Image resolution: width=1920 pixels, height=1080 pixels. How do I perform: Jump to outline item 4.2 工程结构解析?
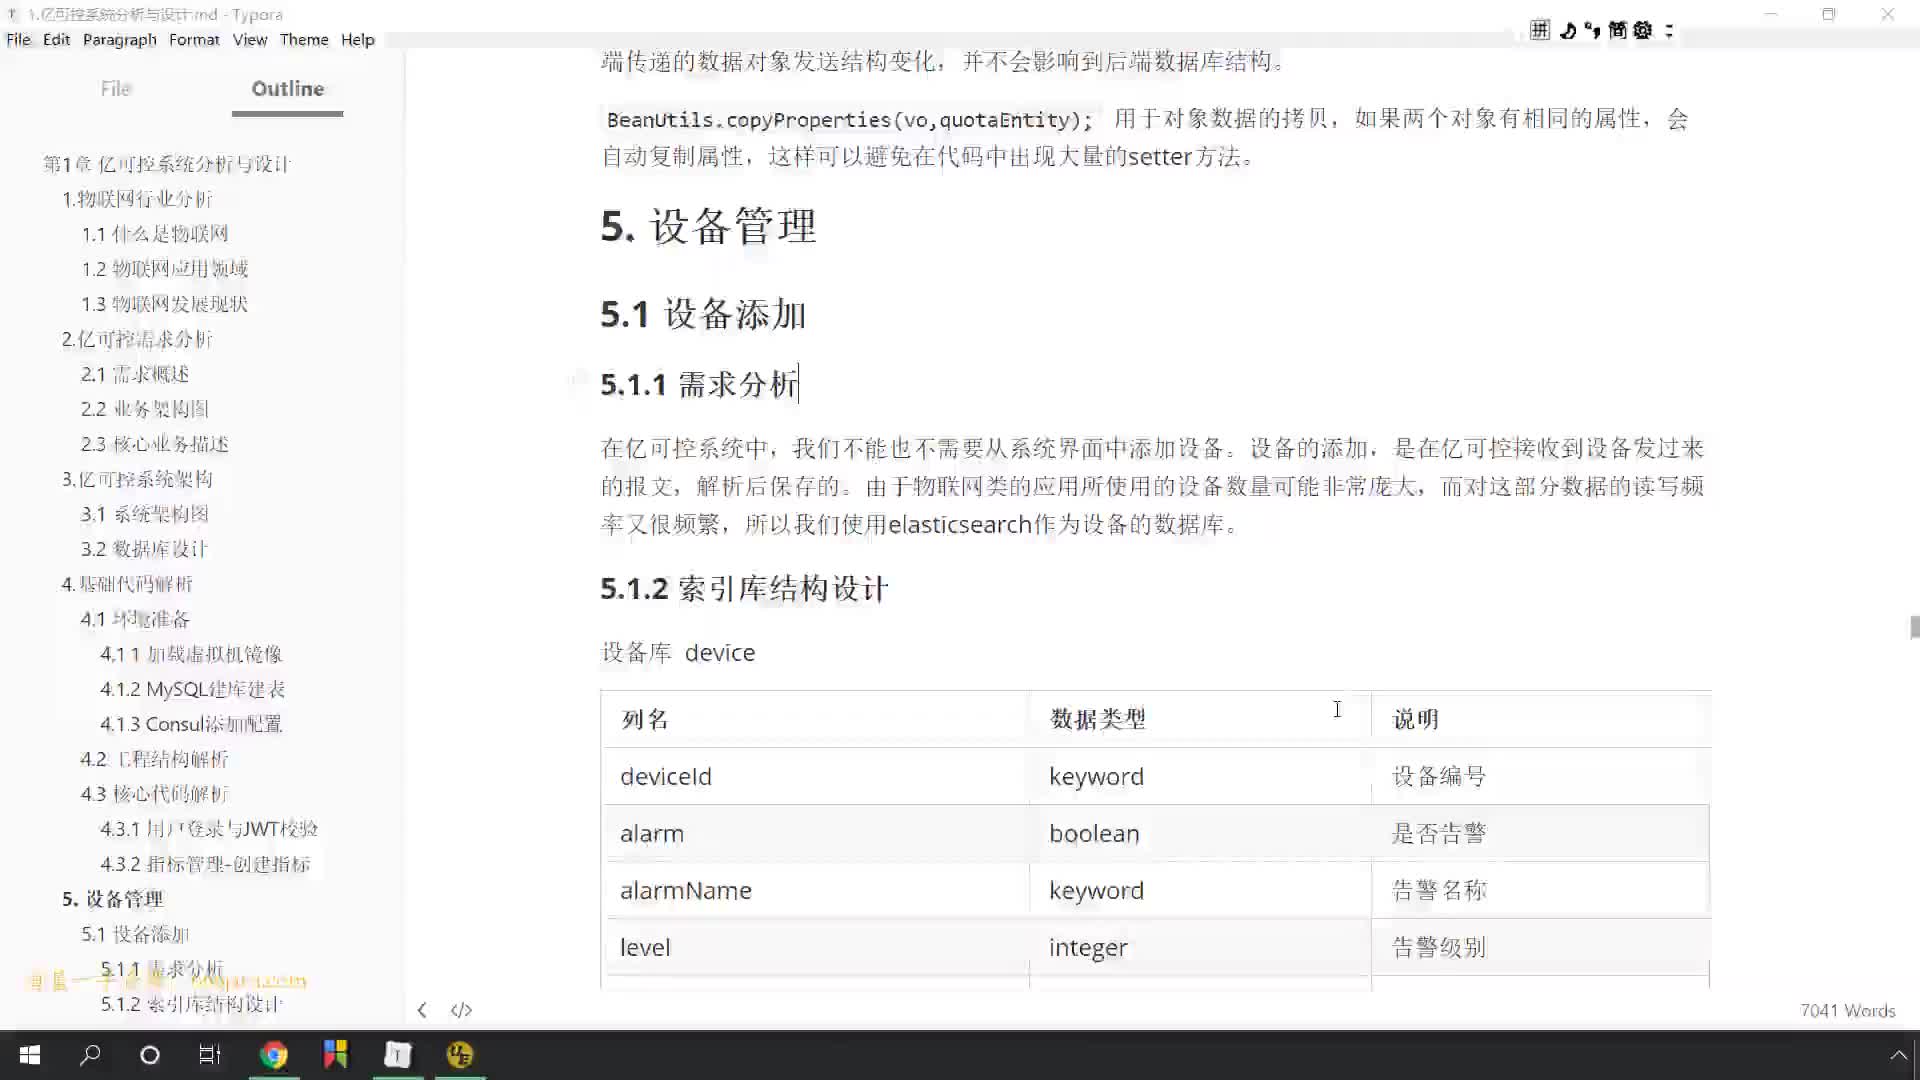click(x=155, y=759)
